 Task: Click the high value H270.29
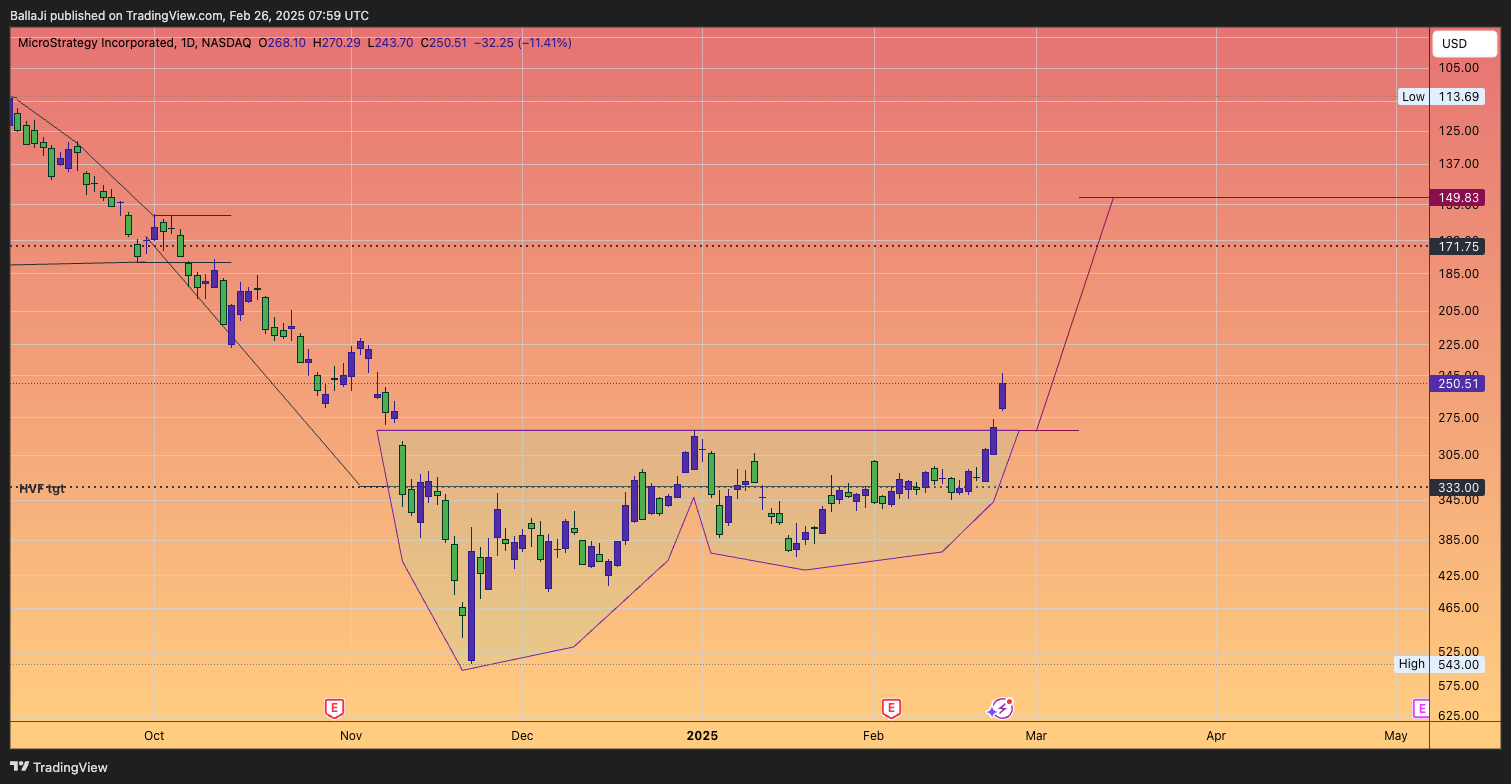(x=337, y=43)
